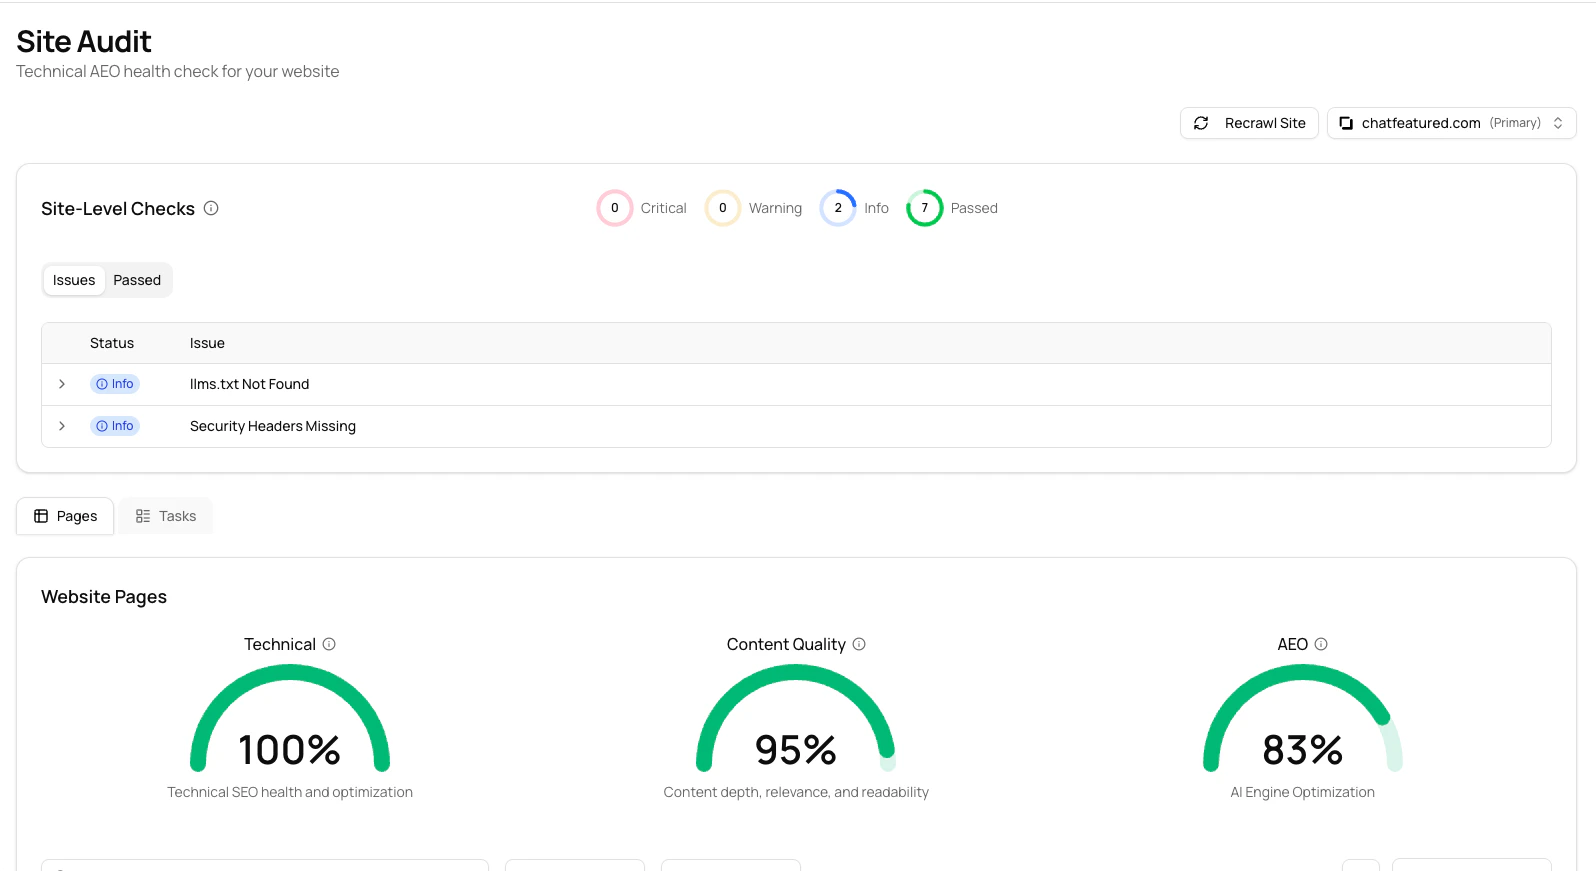The height and width of the screenshot is (871, 1596).
Task: Click the info icon beside Site-Level Checks
Action: click(x=211, y=208)
